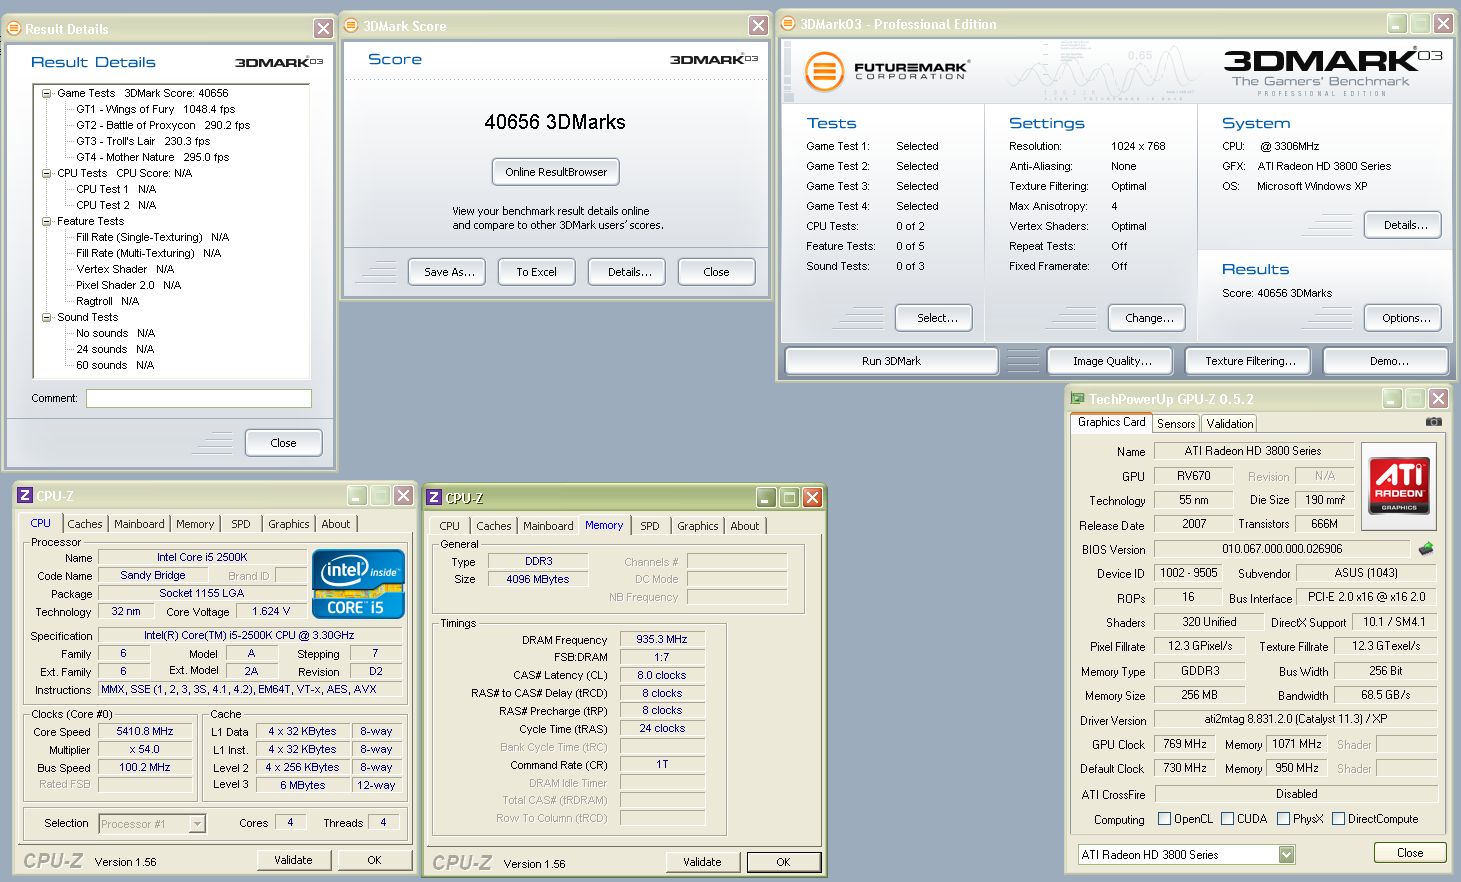
Task: Select GT4 - Mother Nature result row
Action: point(152,157)
